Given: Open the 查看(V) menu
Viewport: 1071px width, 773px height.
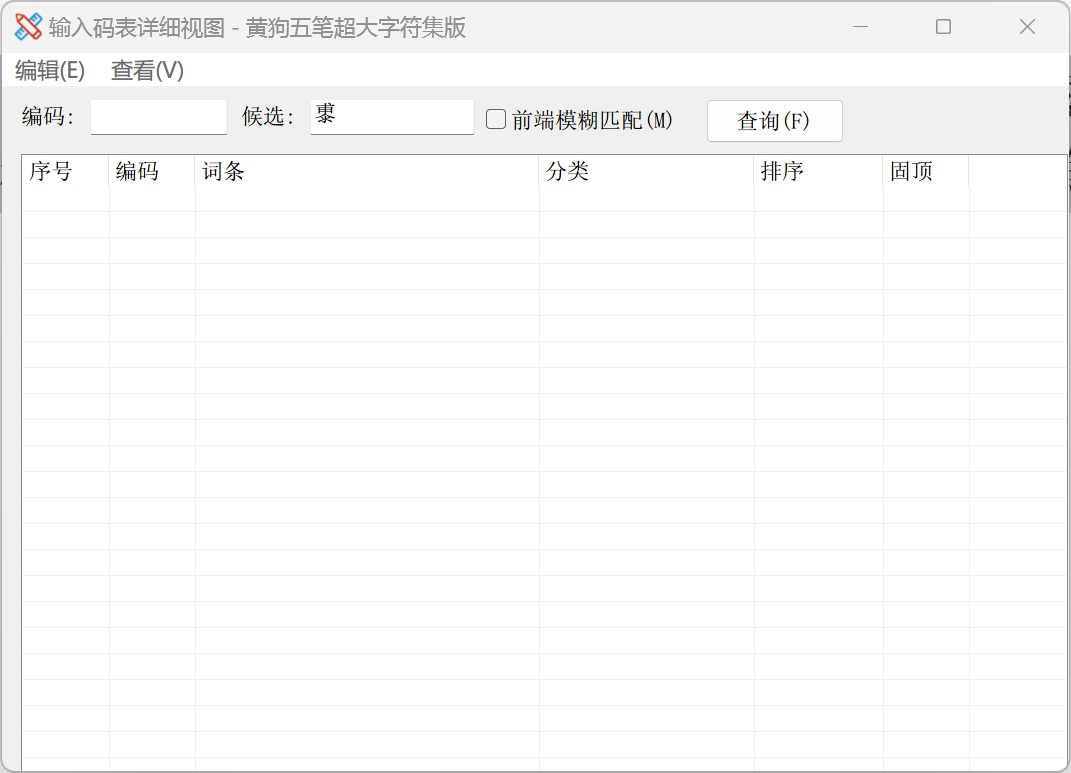Looking at the screenshot, I should pyautogui.click(x=147, y=71).
